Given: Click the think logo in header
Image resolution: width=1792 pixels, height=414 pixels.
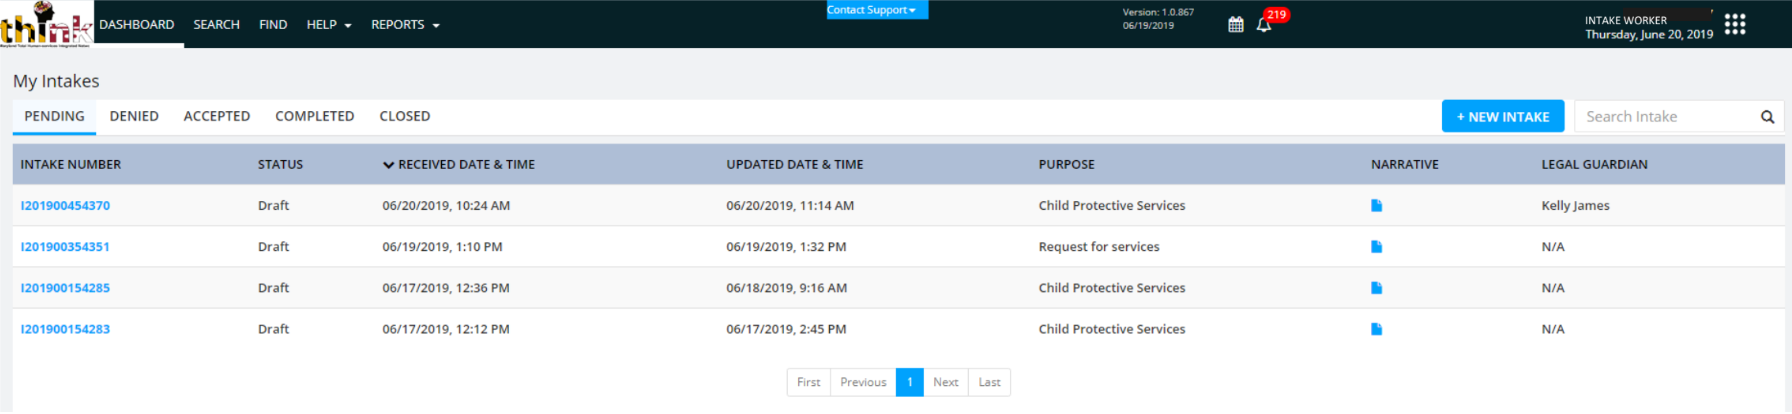Looking at the screenshot, I should pos(45,24).
